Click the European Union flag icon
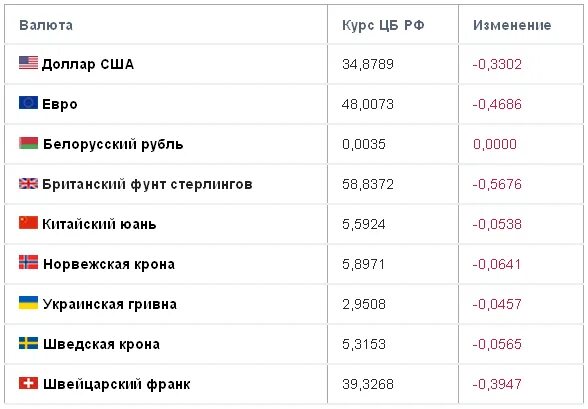 point(28,102)
